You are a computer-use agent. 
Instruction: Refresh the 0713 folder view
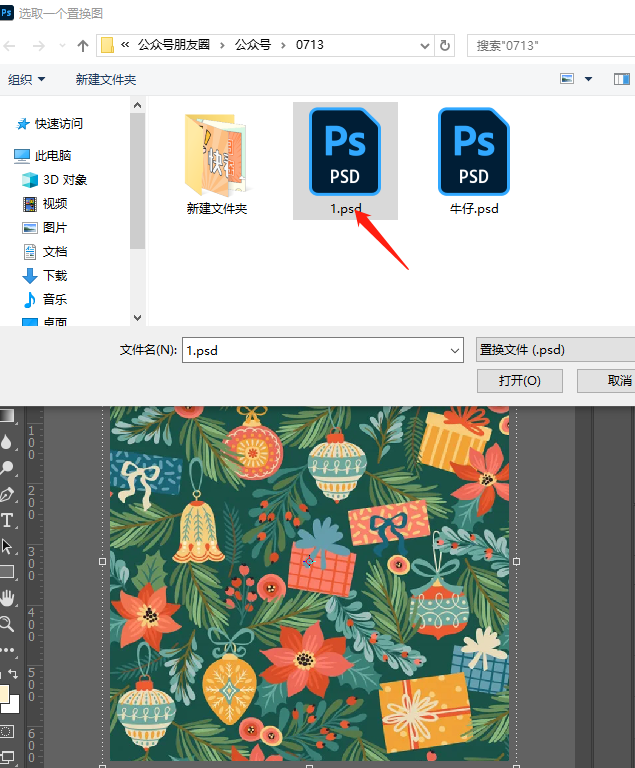click(x=444, y=46)
